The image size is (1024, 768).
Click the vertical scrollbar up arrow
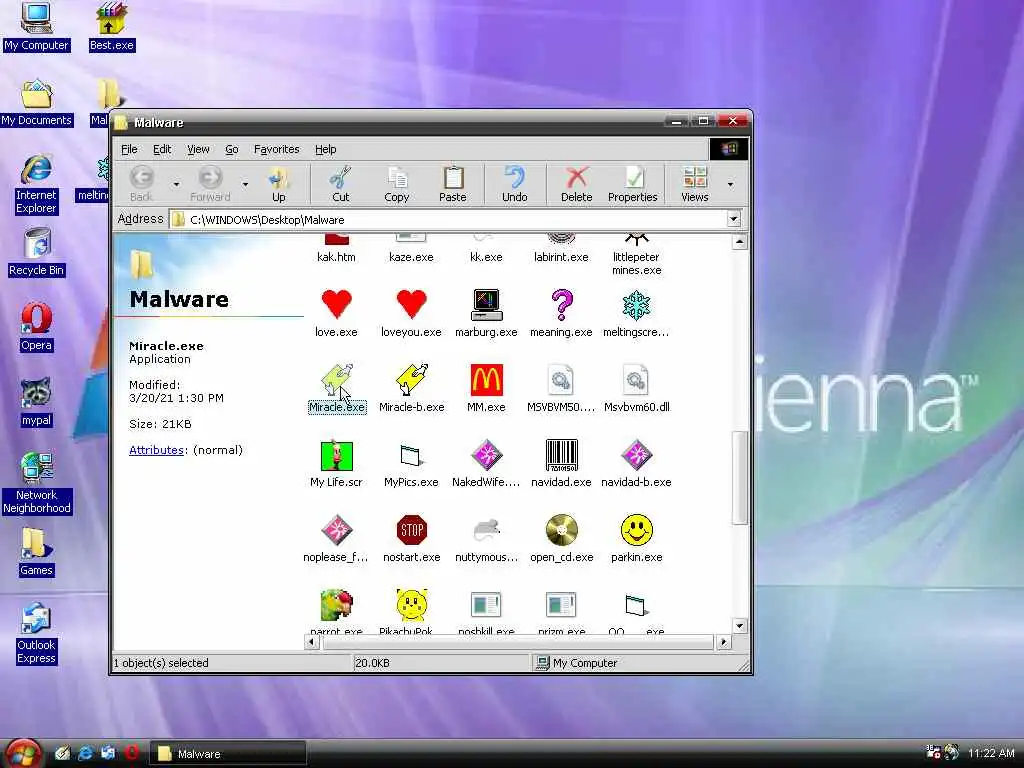pos(739,242)
